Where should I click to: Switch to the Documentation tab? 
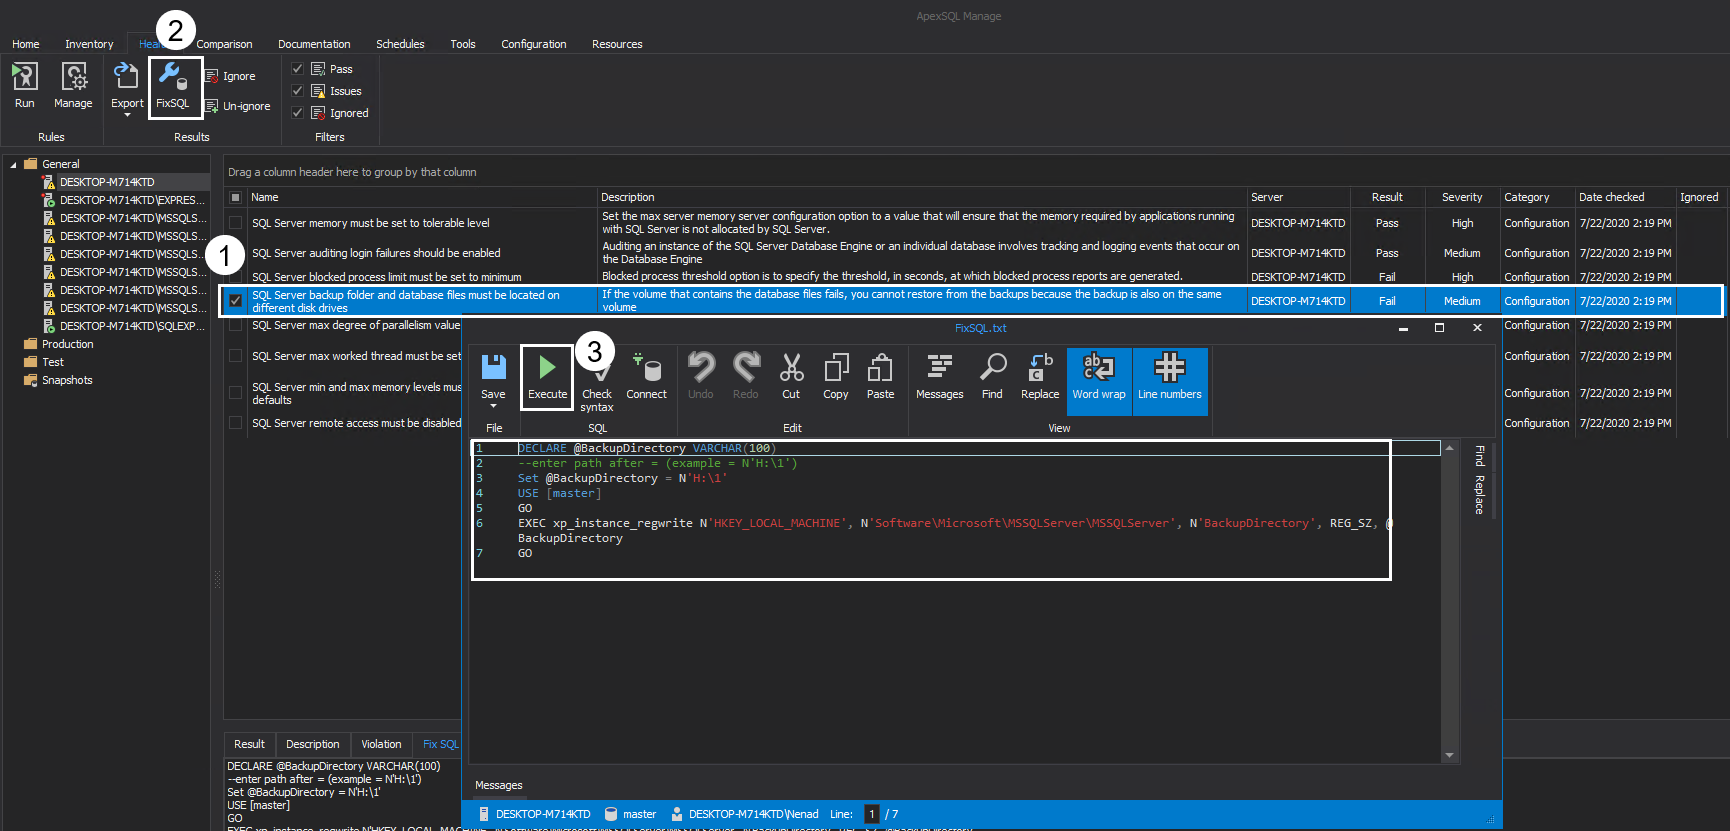coord(314,44)
